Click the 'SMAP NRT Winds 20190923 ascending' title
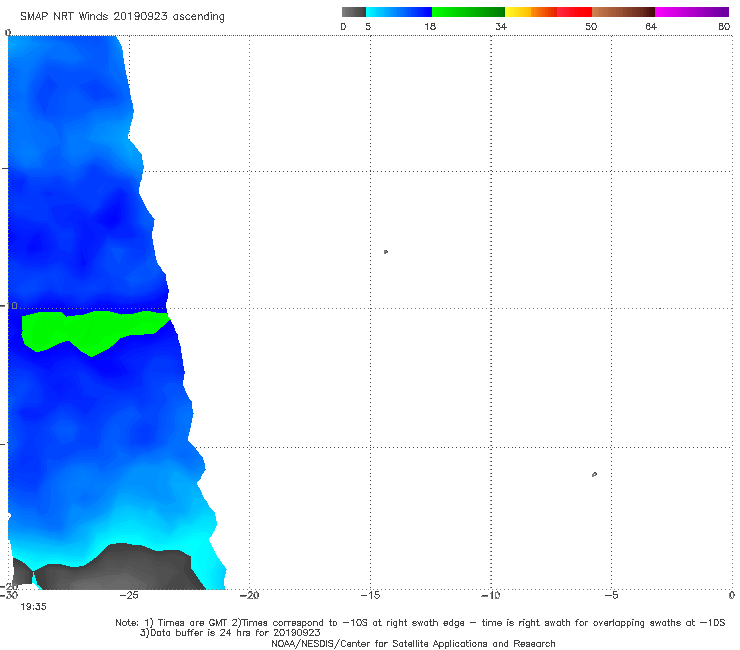 (122, 17)
